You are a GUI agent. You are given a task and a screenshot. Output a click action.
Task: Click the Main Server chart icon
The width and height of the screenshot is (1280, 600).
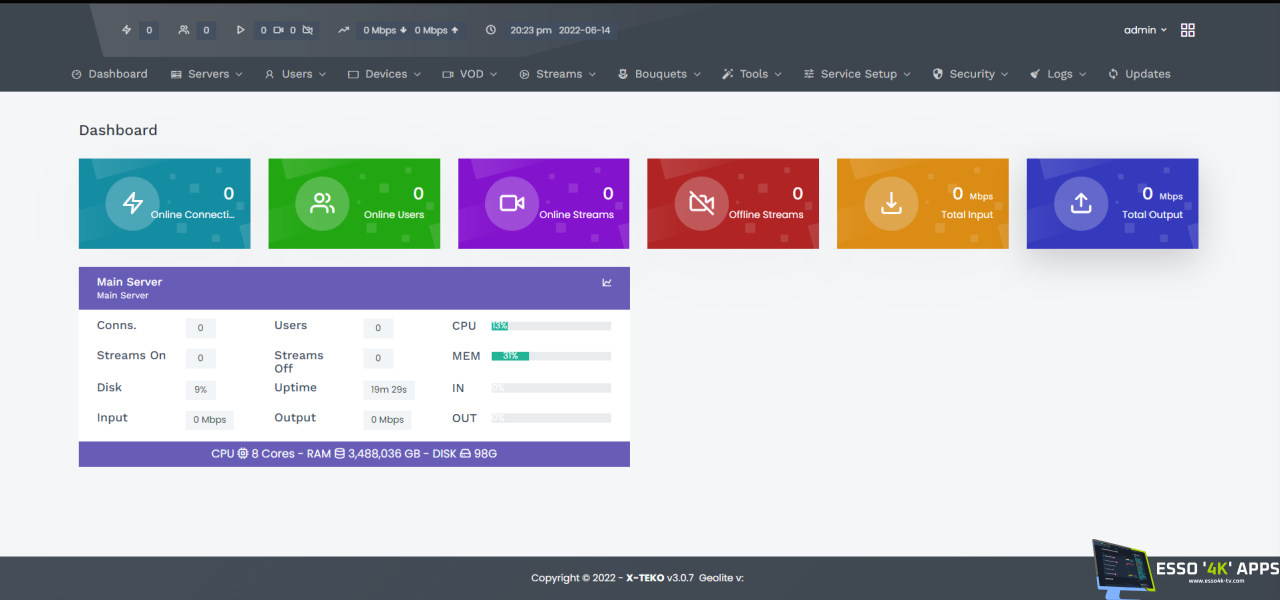(x=607, y=283)
